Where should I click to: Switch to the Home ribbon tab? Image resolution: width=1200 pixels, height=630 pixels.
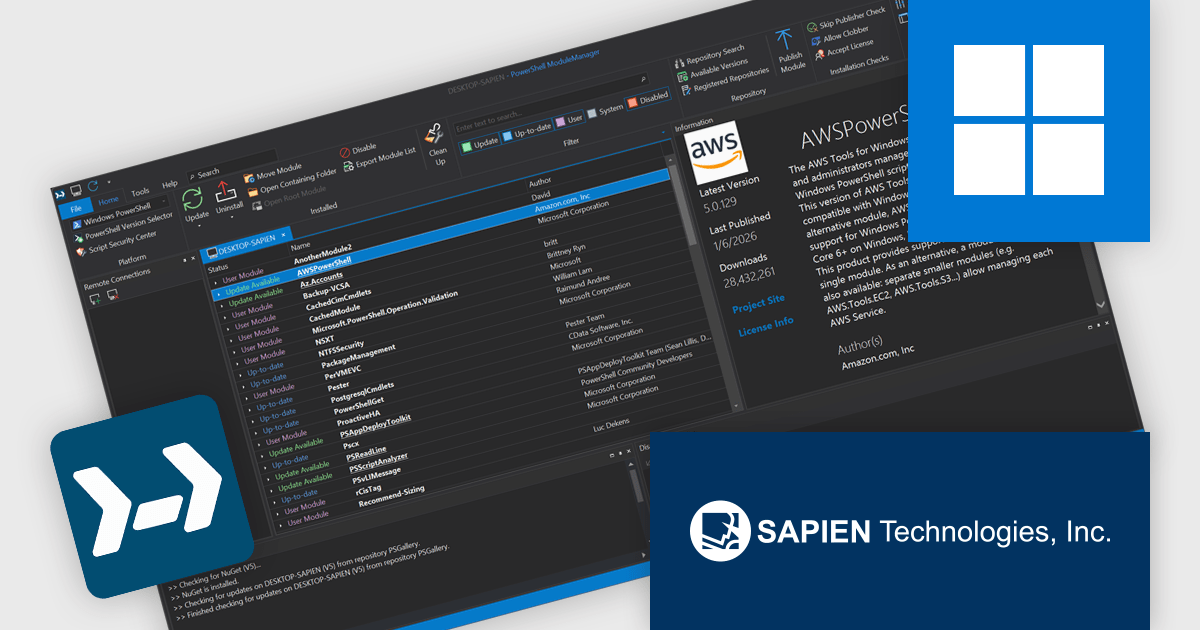(108, 200)
